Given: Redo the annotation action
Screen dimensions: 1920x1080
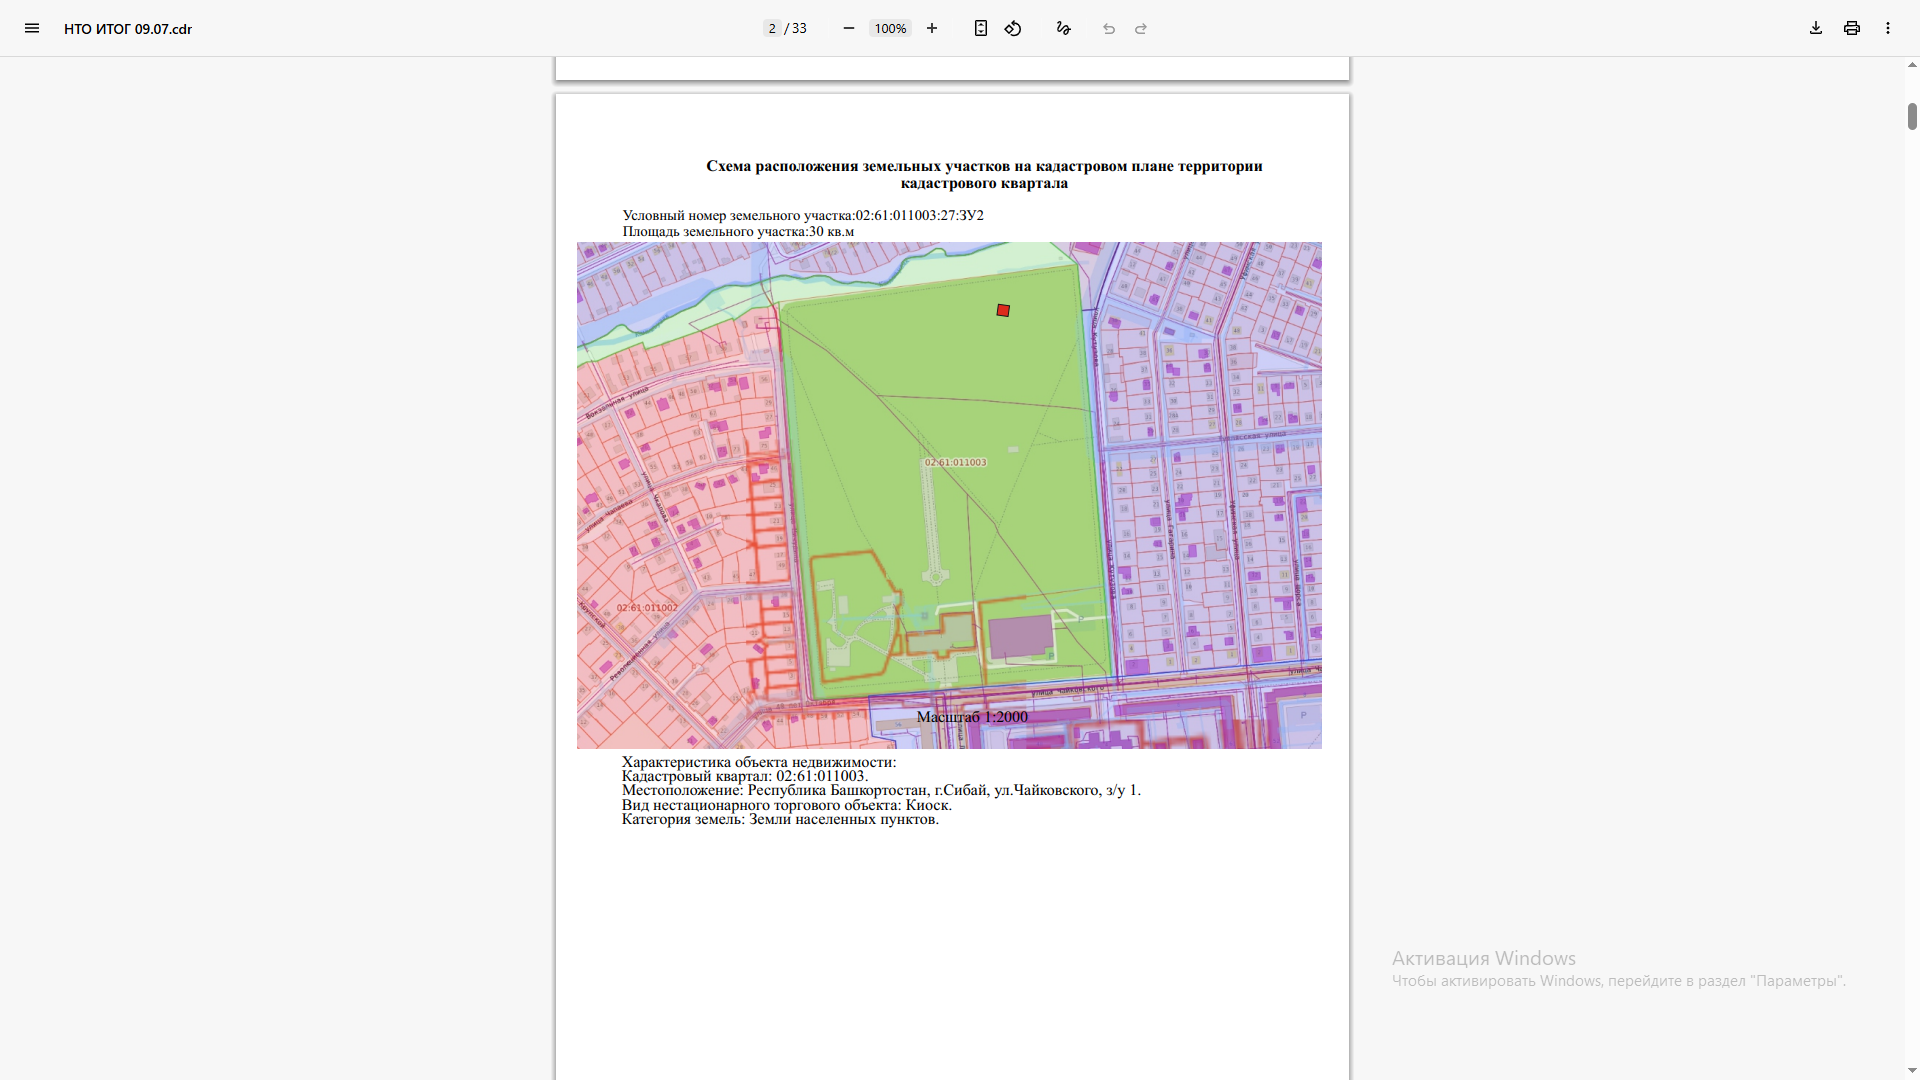Looking at the screenshot, I should click(1141, 28).
